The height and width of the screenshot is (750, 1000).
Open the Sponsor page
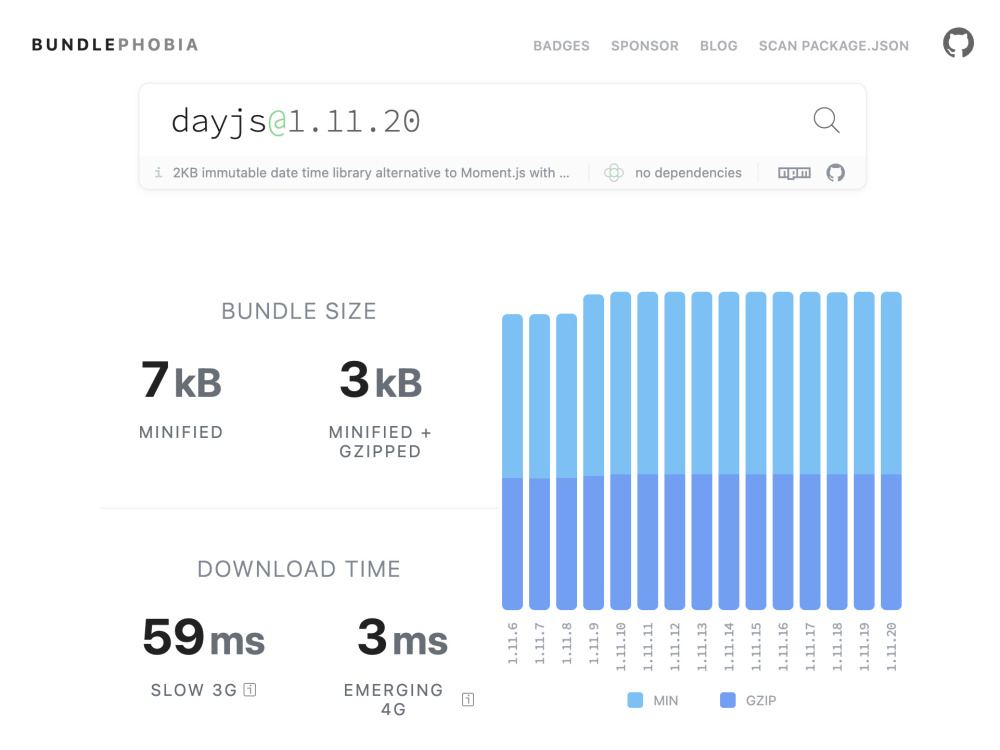[x=645, y=46]
